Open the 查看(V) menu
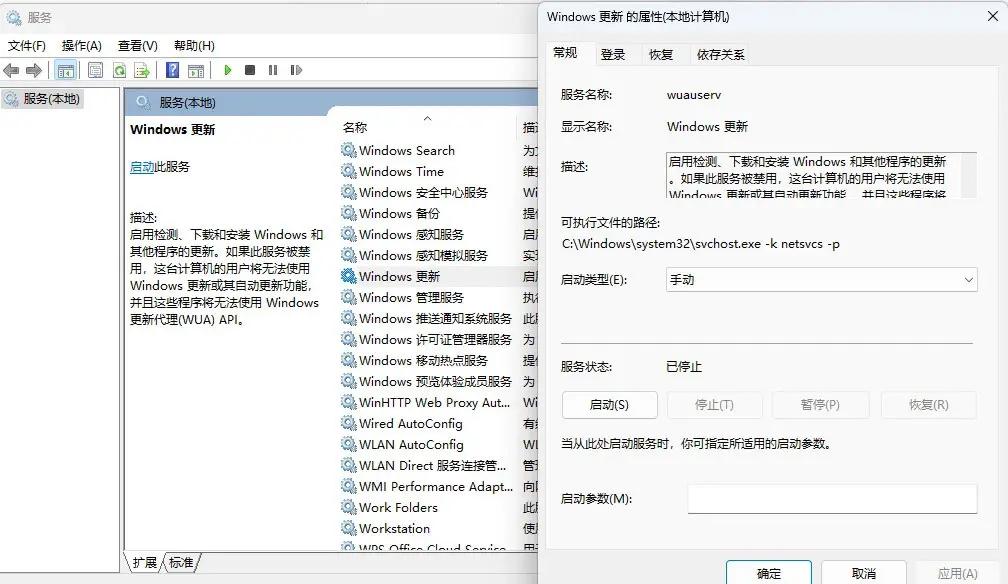 (138, 46)
